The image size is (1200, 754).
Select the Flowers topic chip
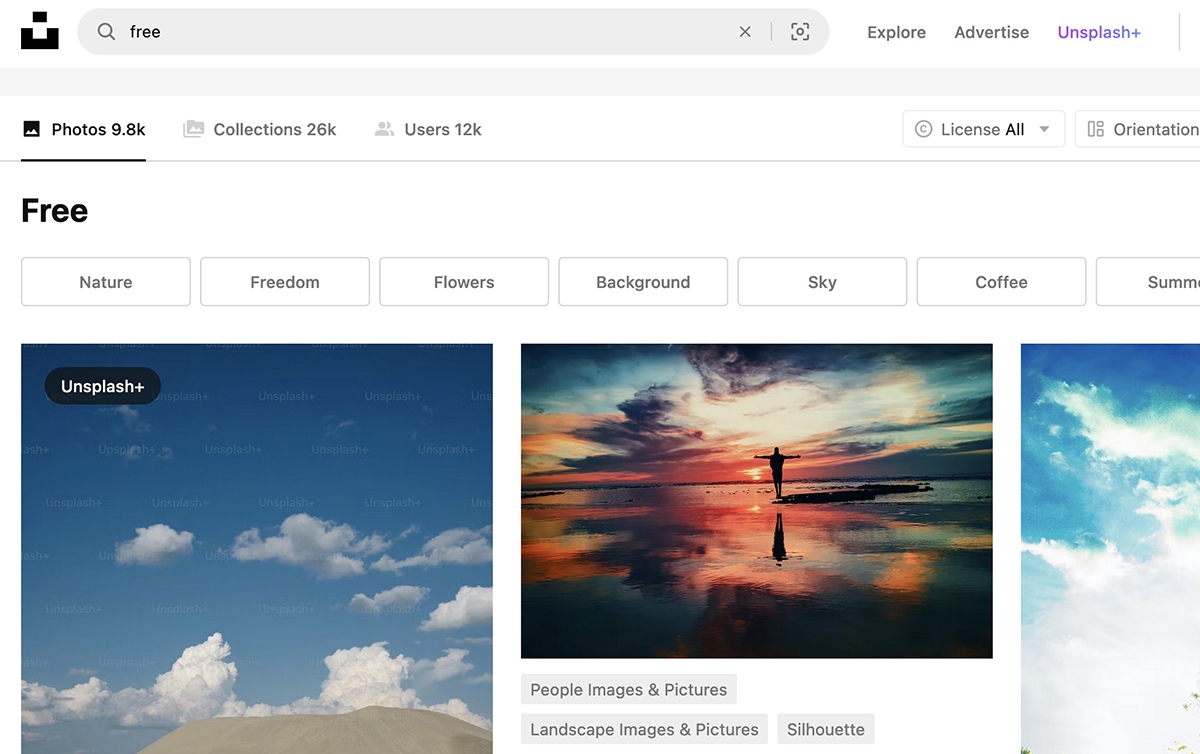coord(464,282)
